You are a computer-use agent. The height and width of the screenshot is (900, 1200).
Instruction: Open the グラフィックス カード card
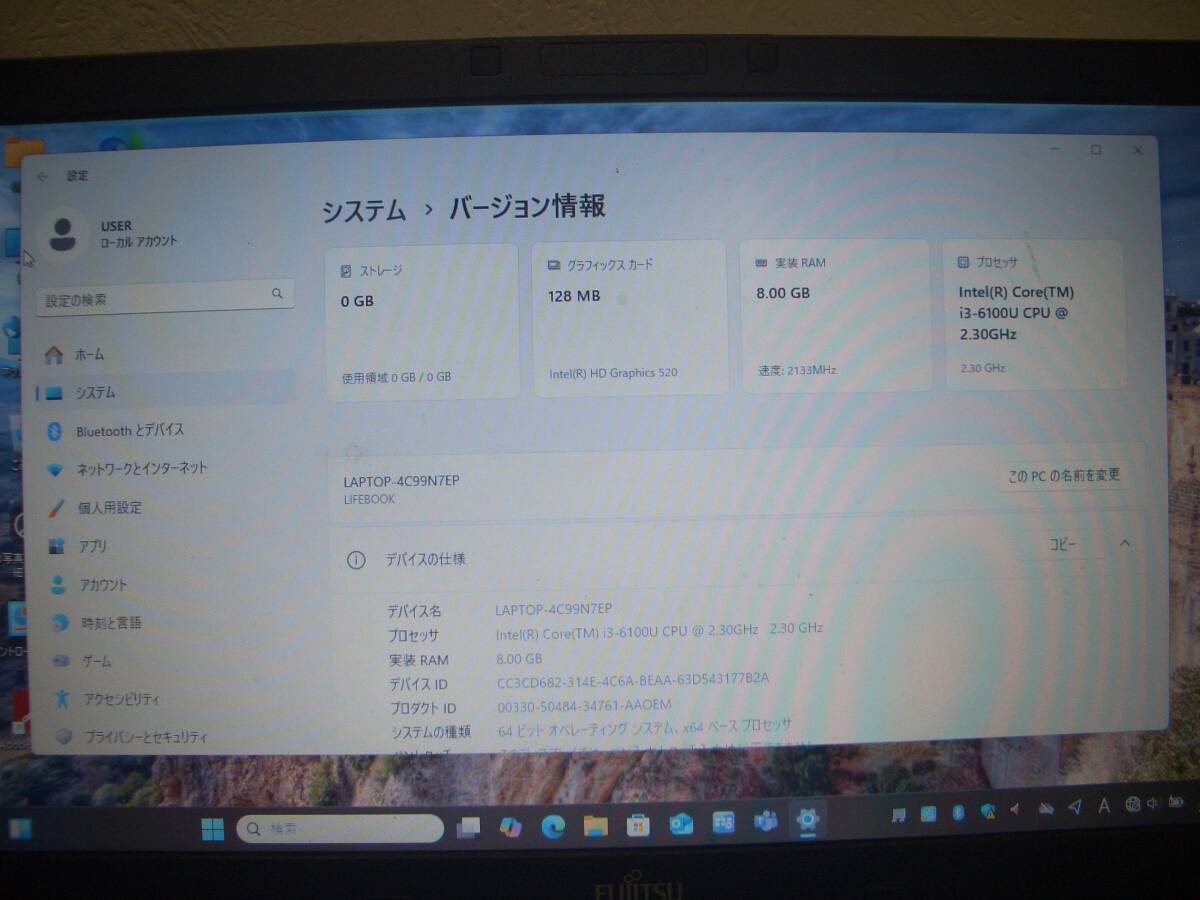[630, 317]
